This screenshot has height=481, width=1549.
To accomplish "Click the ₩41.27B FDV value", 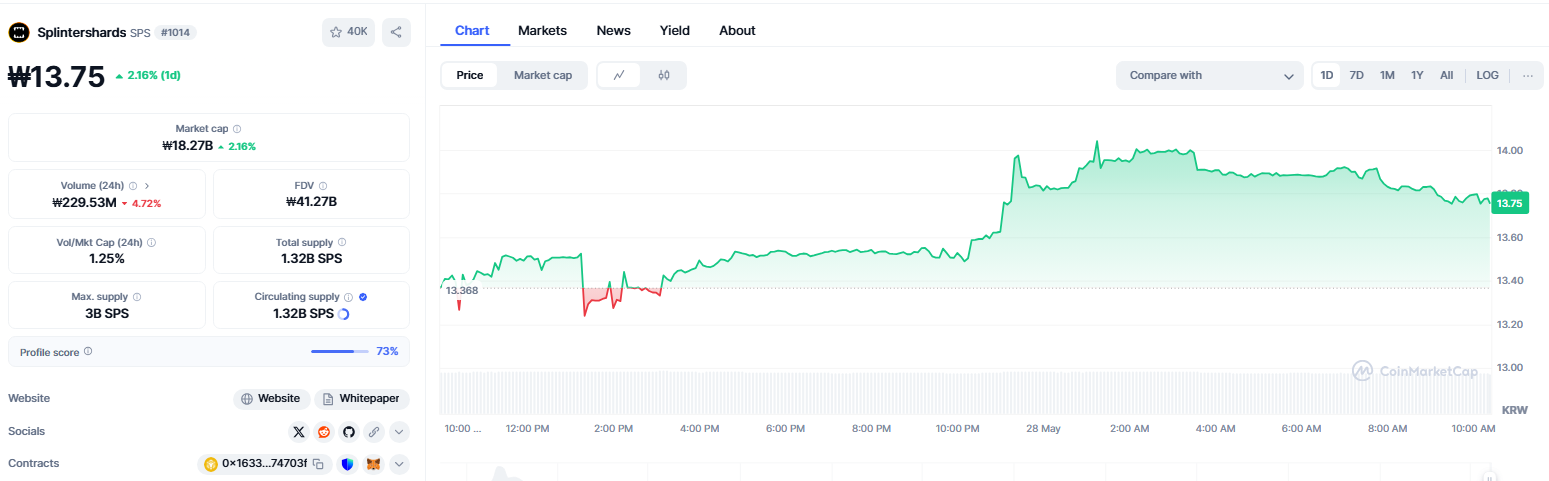I will [x=311, y=203].
